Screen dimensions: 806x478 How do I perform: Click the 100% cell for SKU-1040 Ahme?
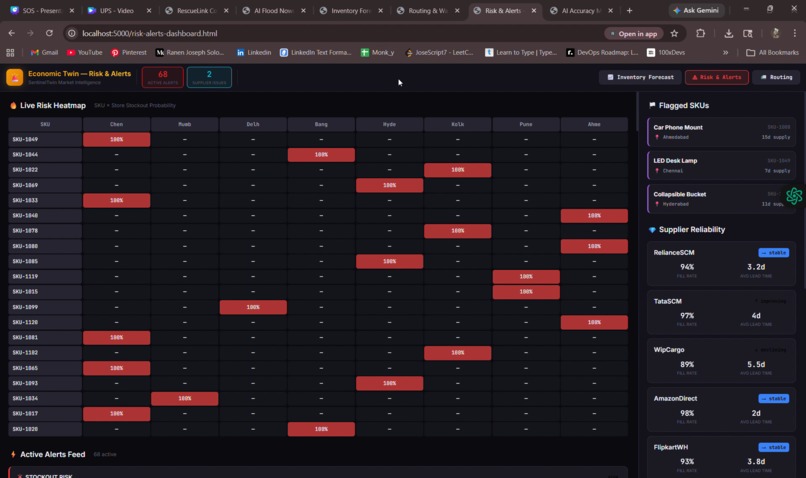(x=594, y=215)
